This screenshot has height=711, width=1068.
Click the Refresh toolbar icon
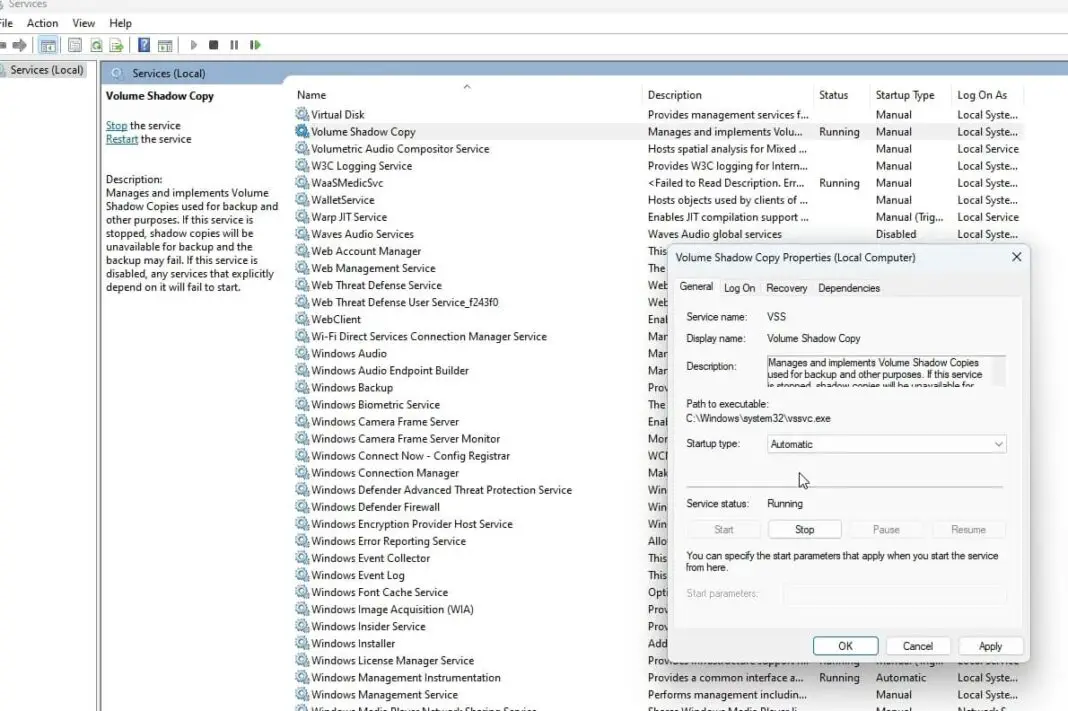coord(97,44)
